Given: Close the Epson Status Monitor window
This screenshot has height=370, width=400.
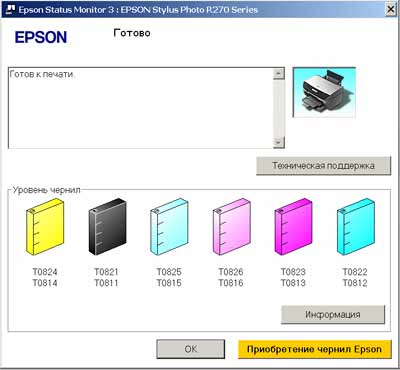Looking at the screenshot, I should (x=391, y=9).
